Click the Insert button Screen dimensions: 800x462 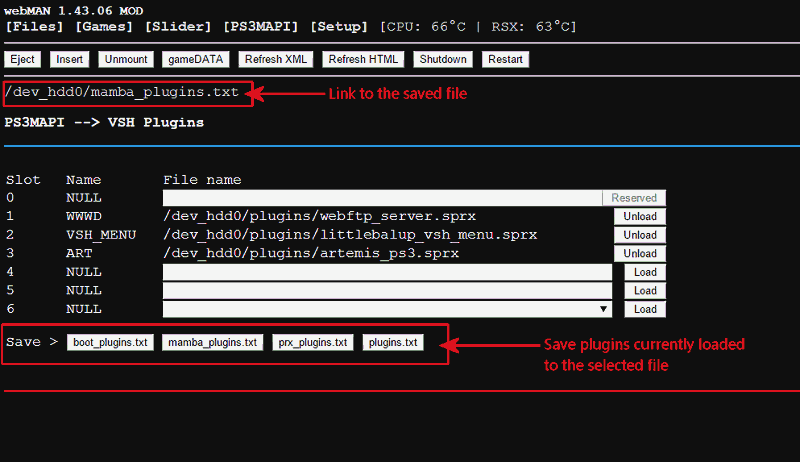tap(69, 59)
